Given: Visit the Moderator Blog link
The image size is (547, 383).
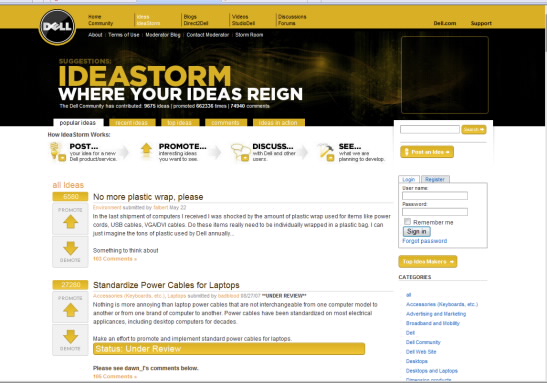Looking at the screenshot, I should pos(163,35).
